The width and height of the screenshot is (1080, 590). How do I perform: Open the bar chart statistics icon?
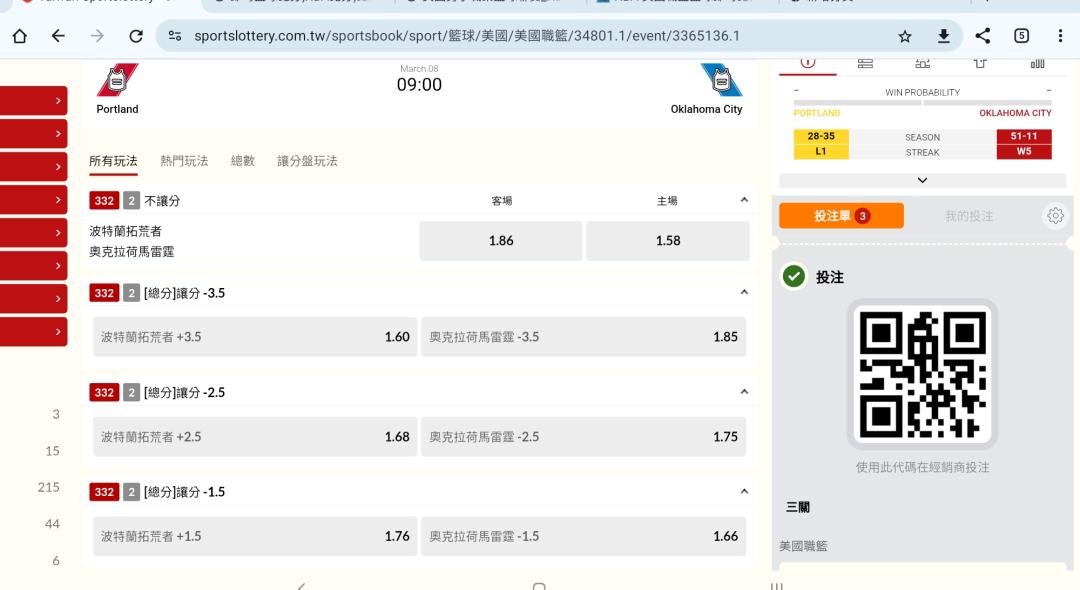1037,63
